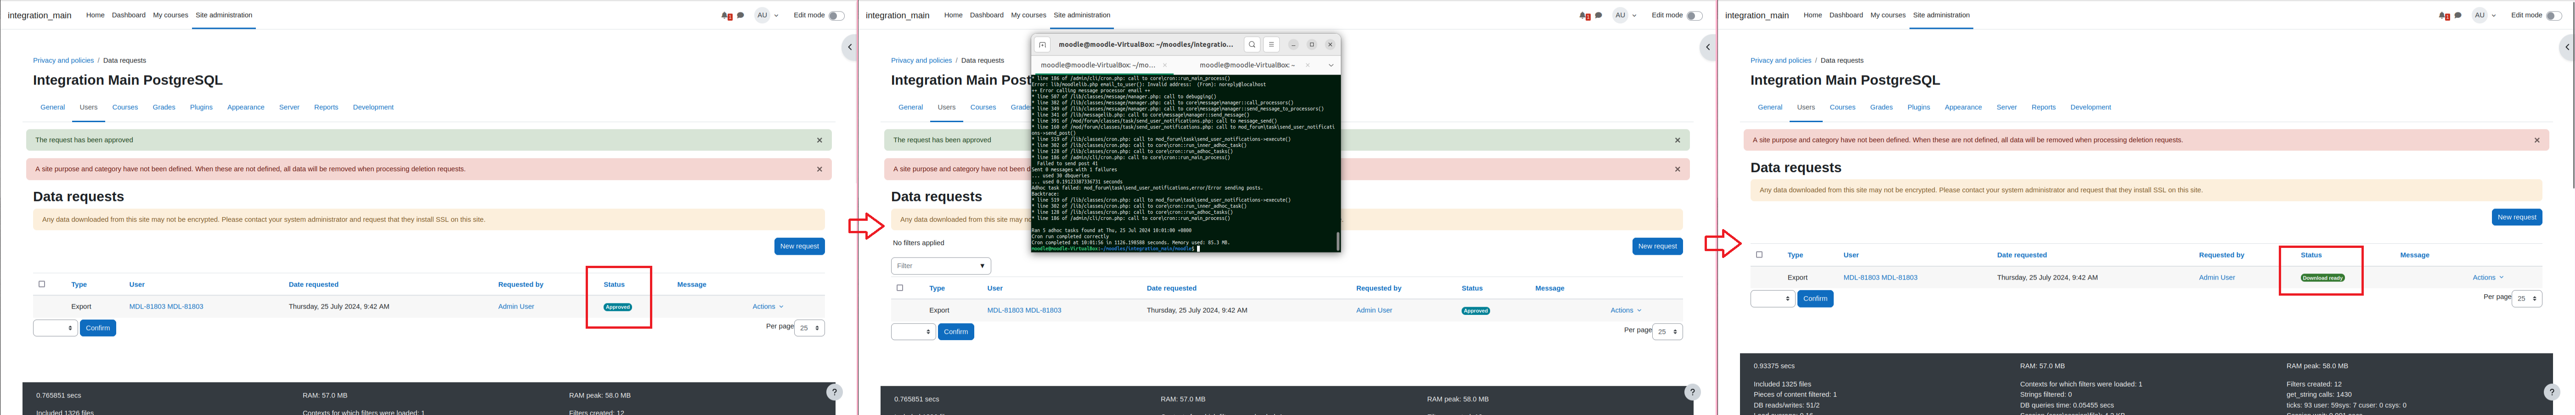Open My courses in right panel navbar

1888,15
